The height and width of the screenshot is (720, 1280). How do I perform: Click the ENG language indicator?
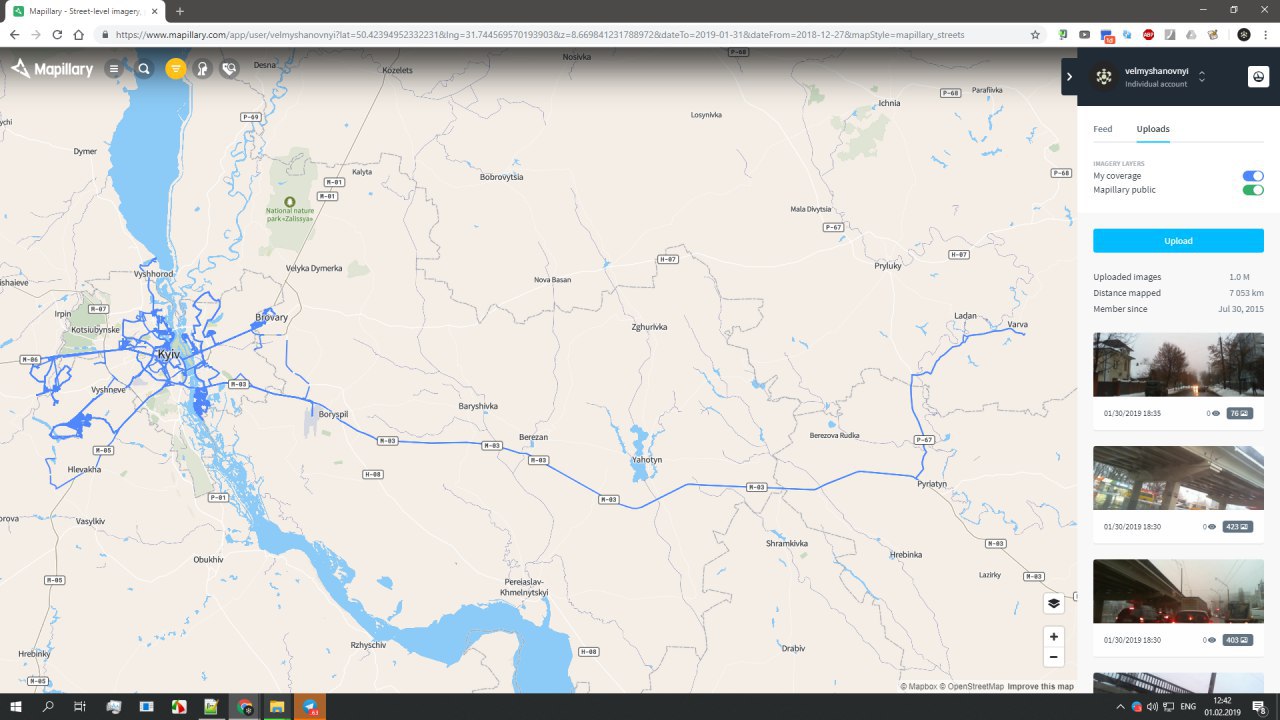pyautogui.click(x=1189, y=707)
